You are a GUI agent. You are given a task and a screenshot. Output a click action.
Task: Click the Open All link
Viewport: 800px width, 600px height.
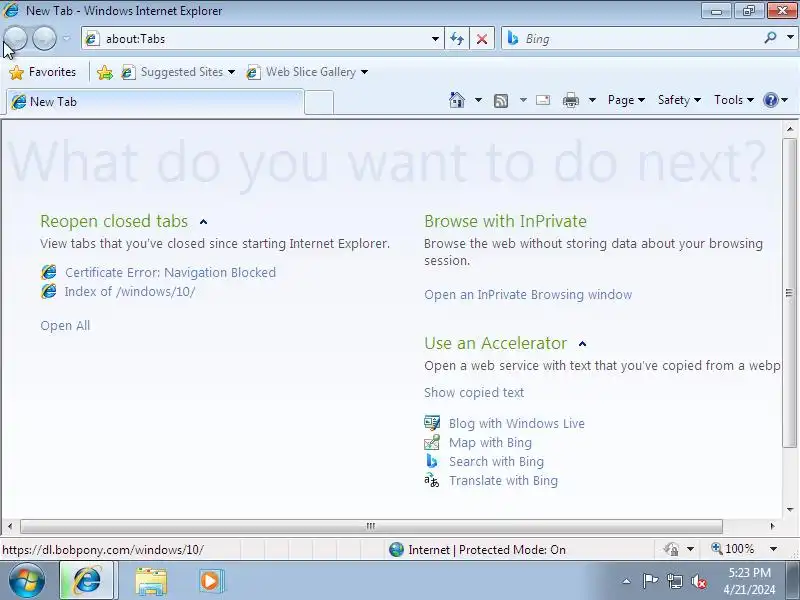(x=65, y=326)
